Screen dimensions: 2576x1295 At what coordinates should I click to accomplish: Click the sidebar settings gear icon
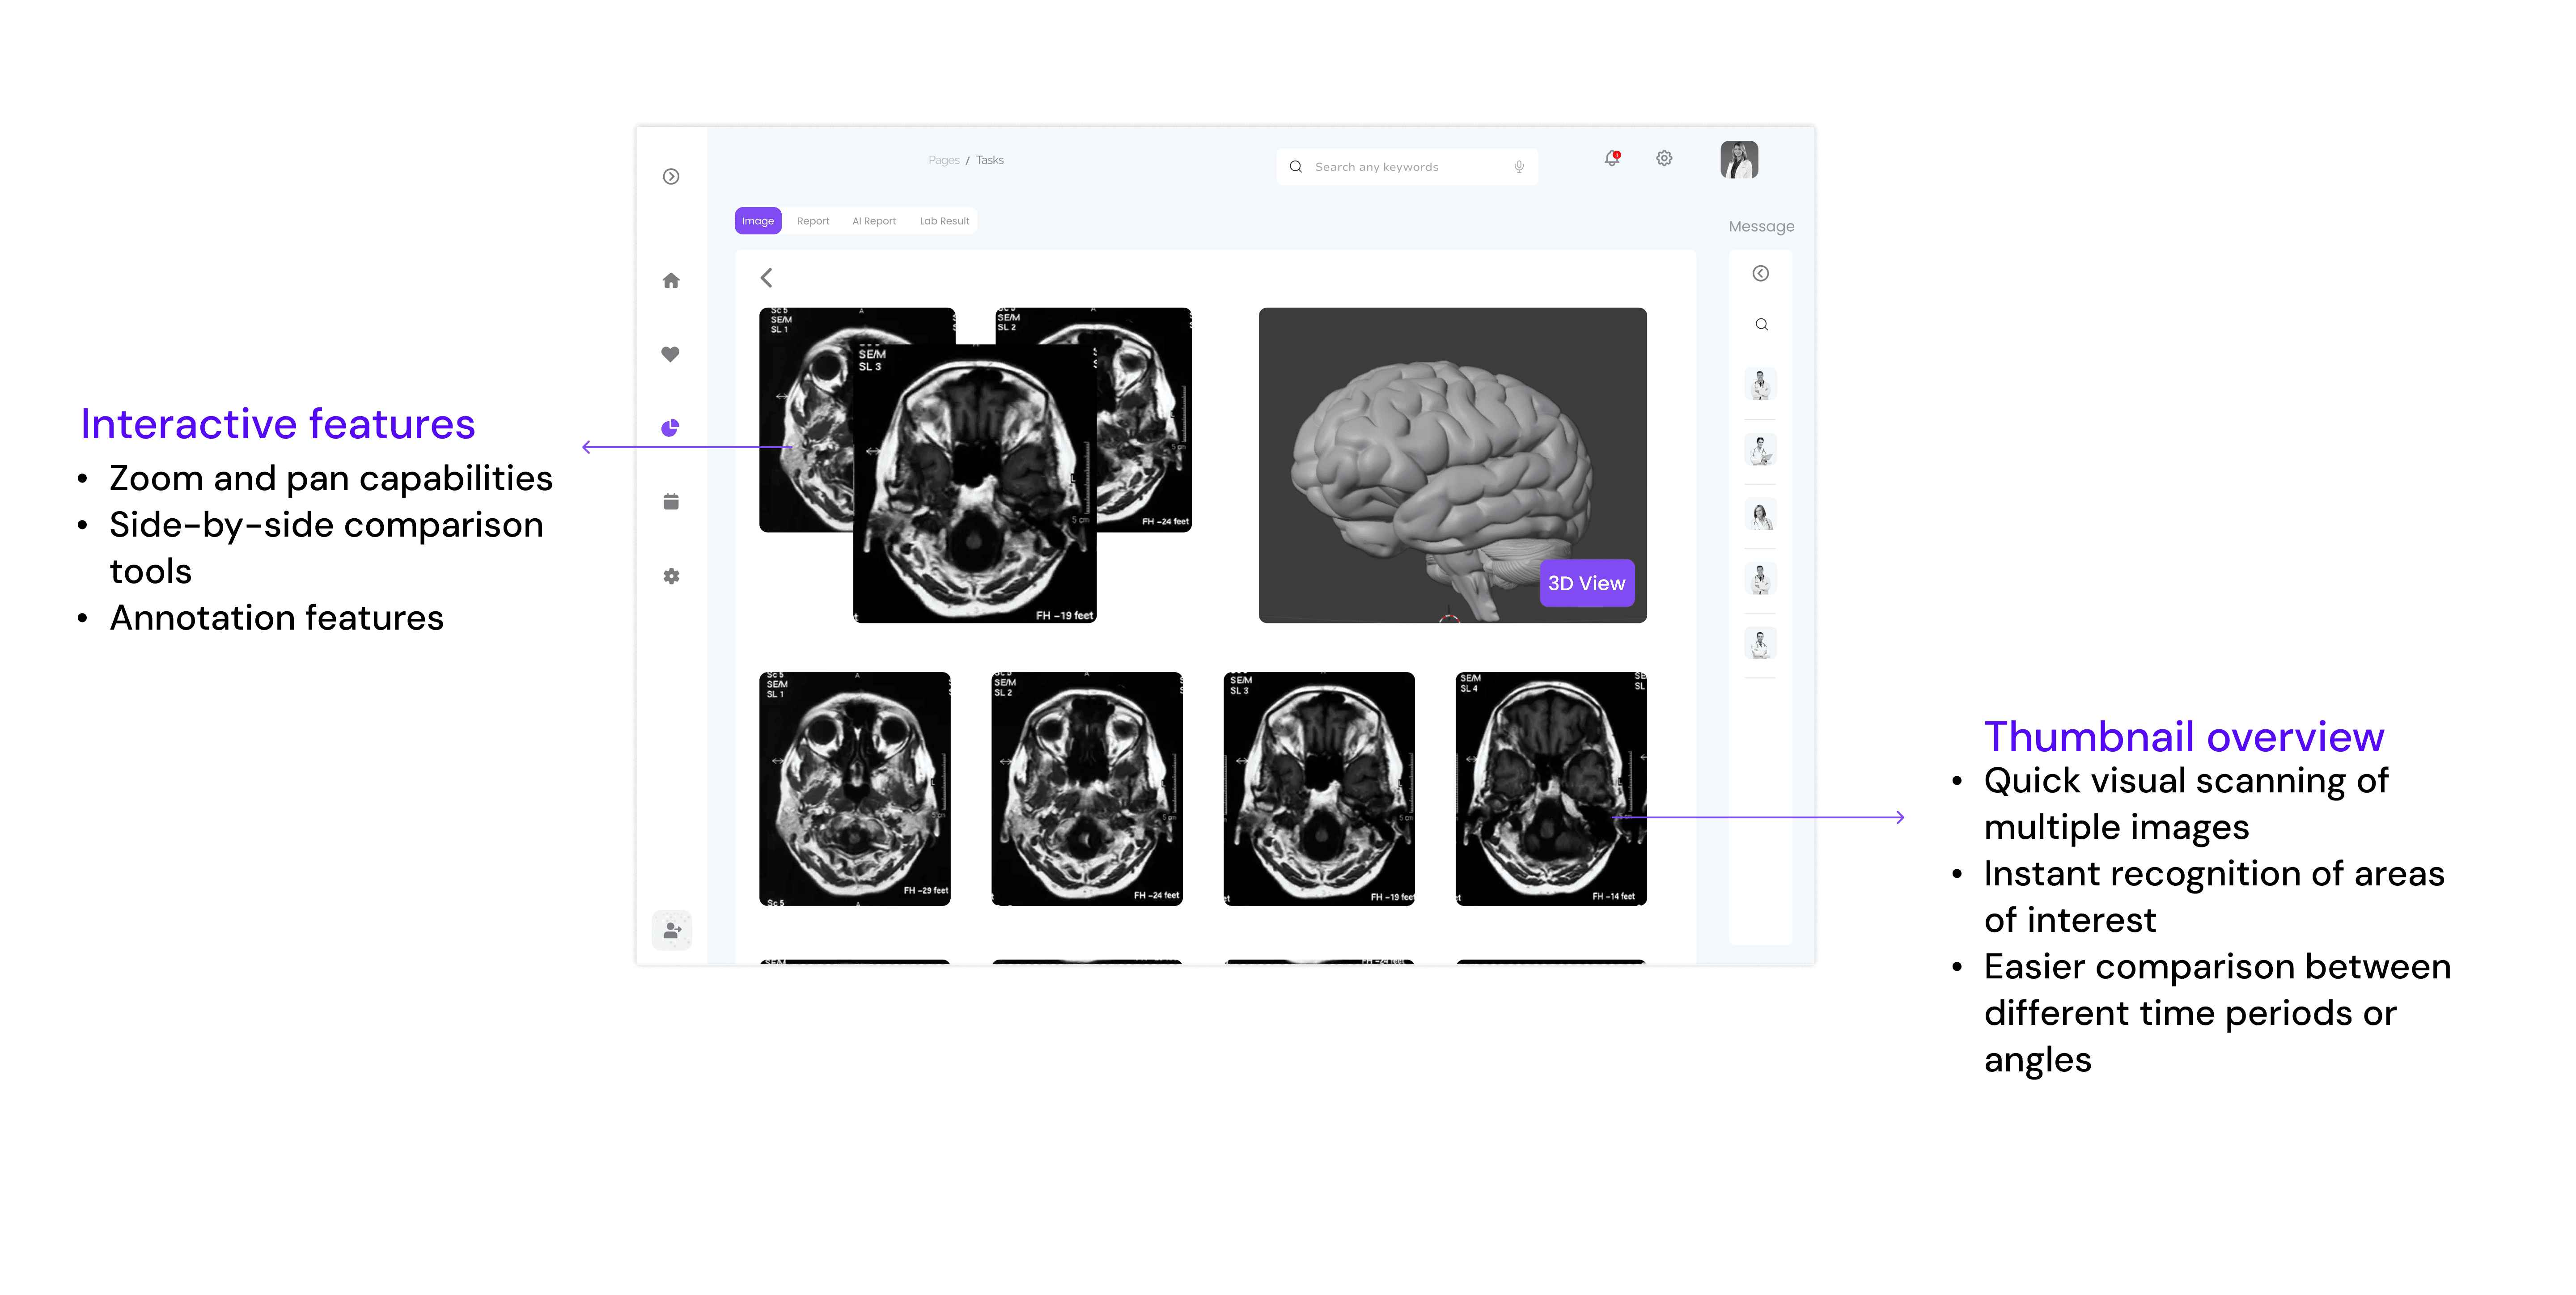[x=671, y=576]
